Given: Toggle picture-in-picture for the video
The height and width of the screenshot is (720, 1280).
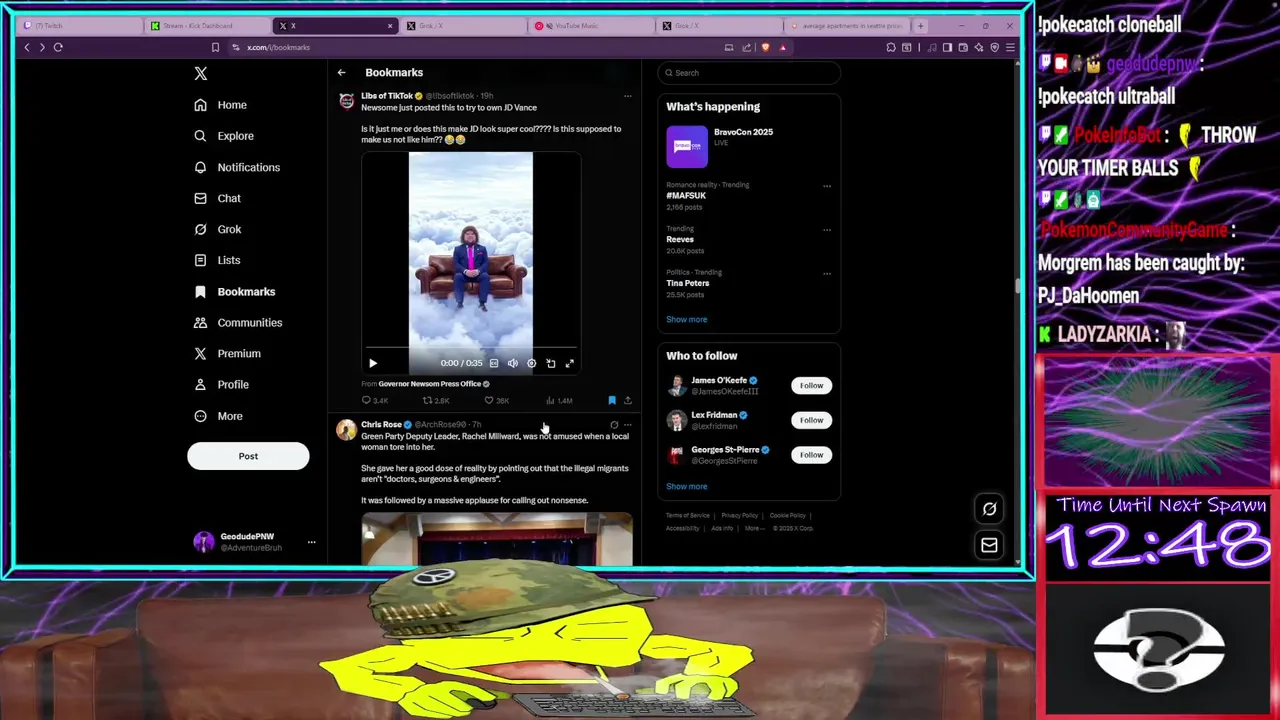Looking at the screenshot, I should (550, 363).
